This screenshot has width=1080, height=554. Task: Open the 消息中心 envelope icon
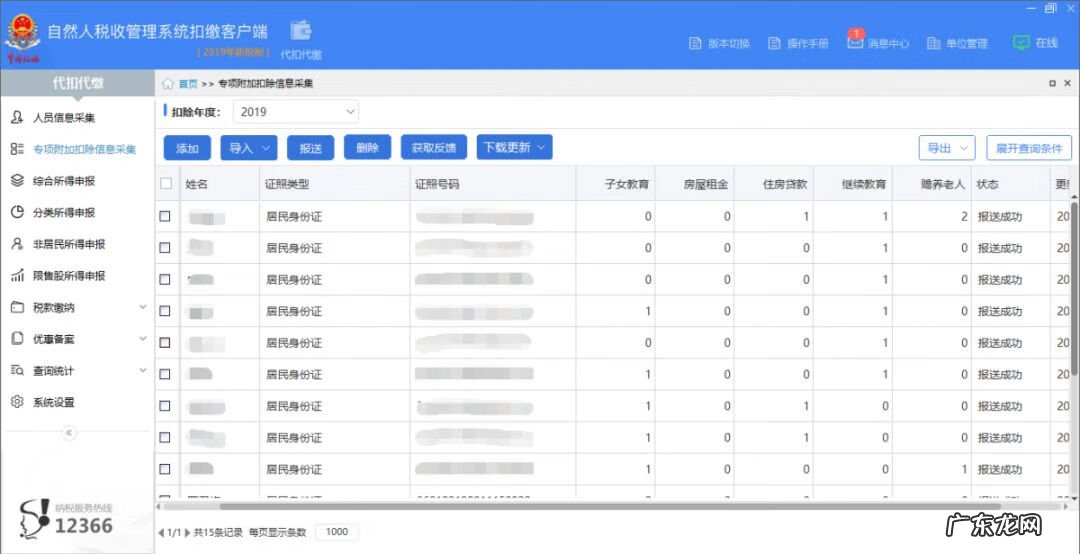click(x=855, y=42)
